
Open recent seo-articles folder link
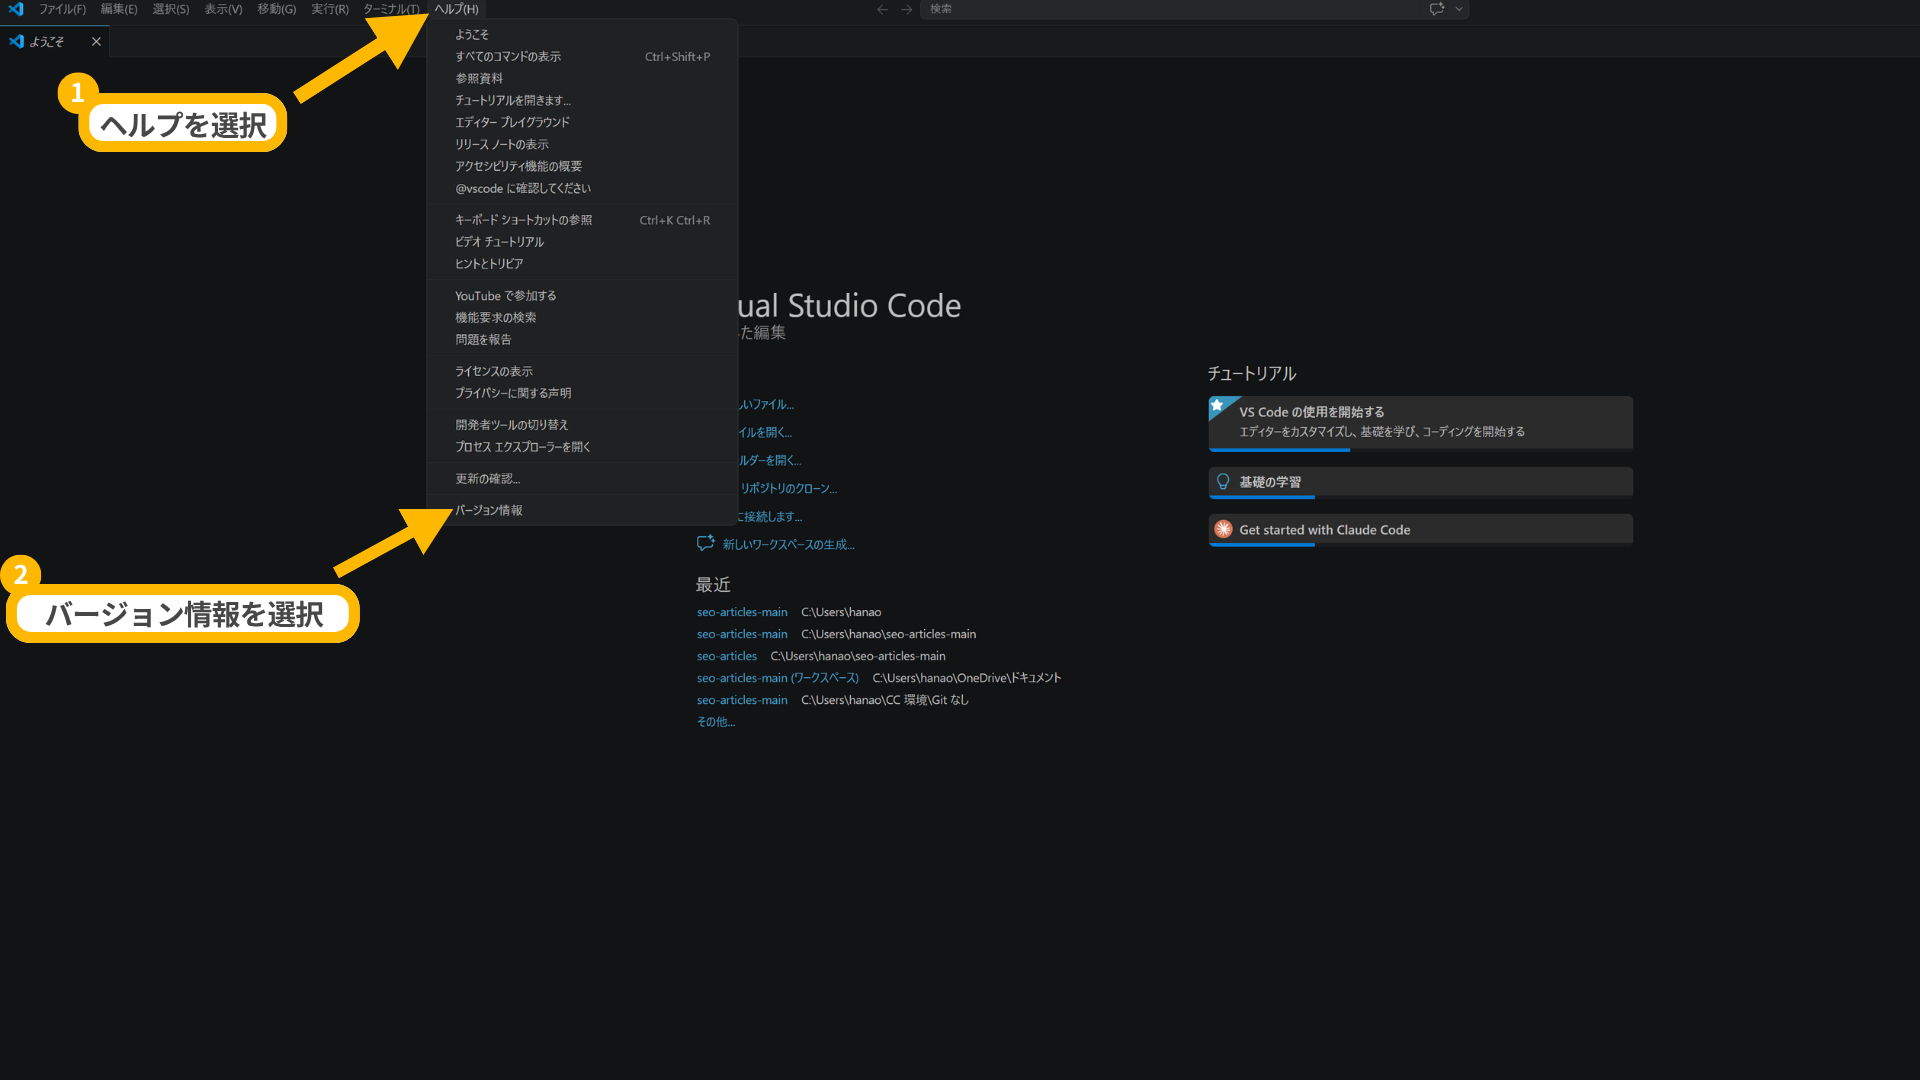click(727, 656)
